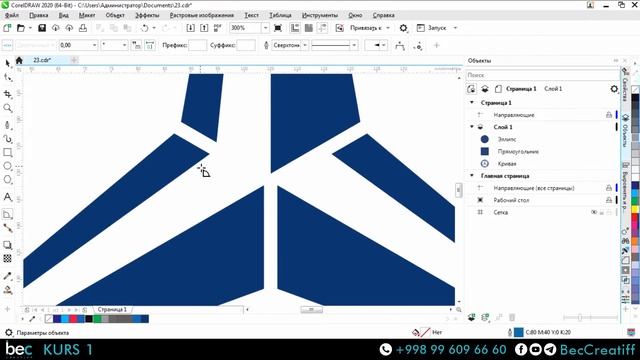640x360 pixels.
Task: Open the Запуск dropdown
Action: pos(455,28)
